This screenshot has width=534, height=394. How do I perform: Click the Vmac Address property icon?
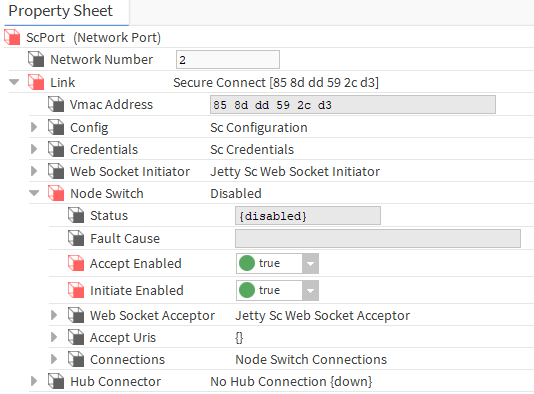(x=56, y=104)
